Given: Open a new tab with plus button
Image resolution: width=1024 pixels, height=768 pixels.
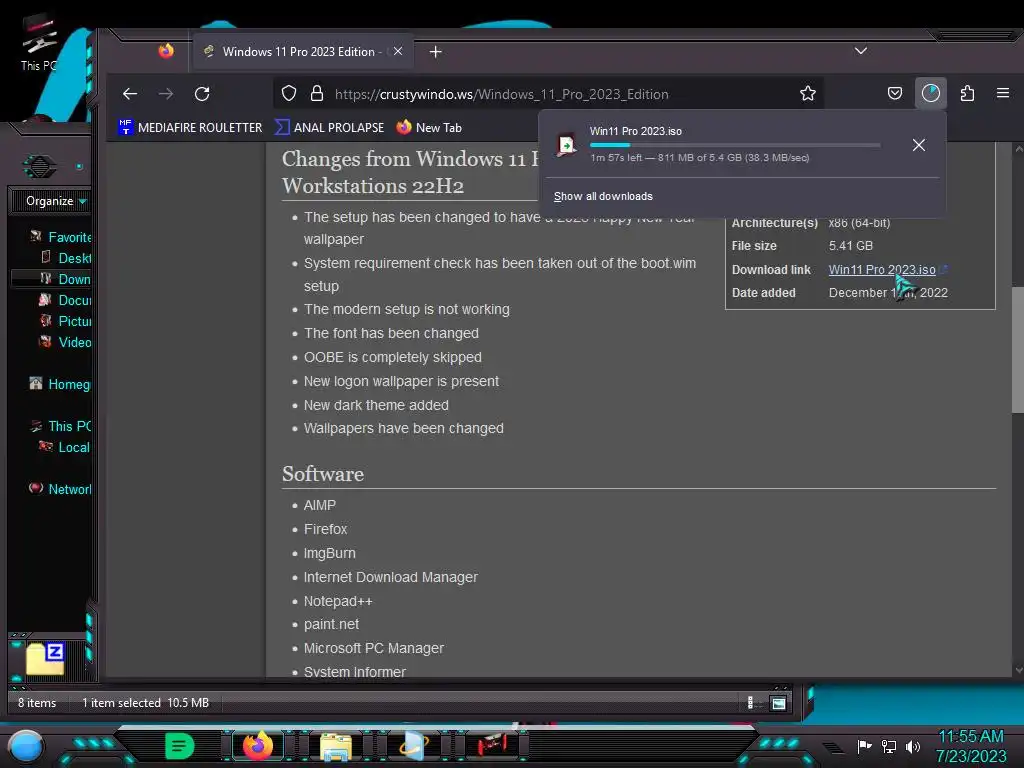Looking at the screenshot, I should [x=436, y=52].
